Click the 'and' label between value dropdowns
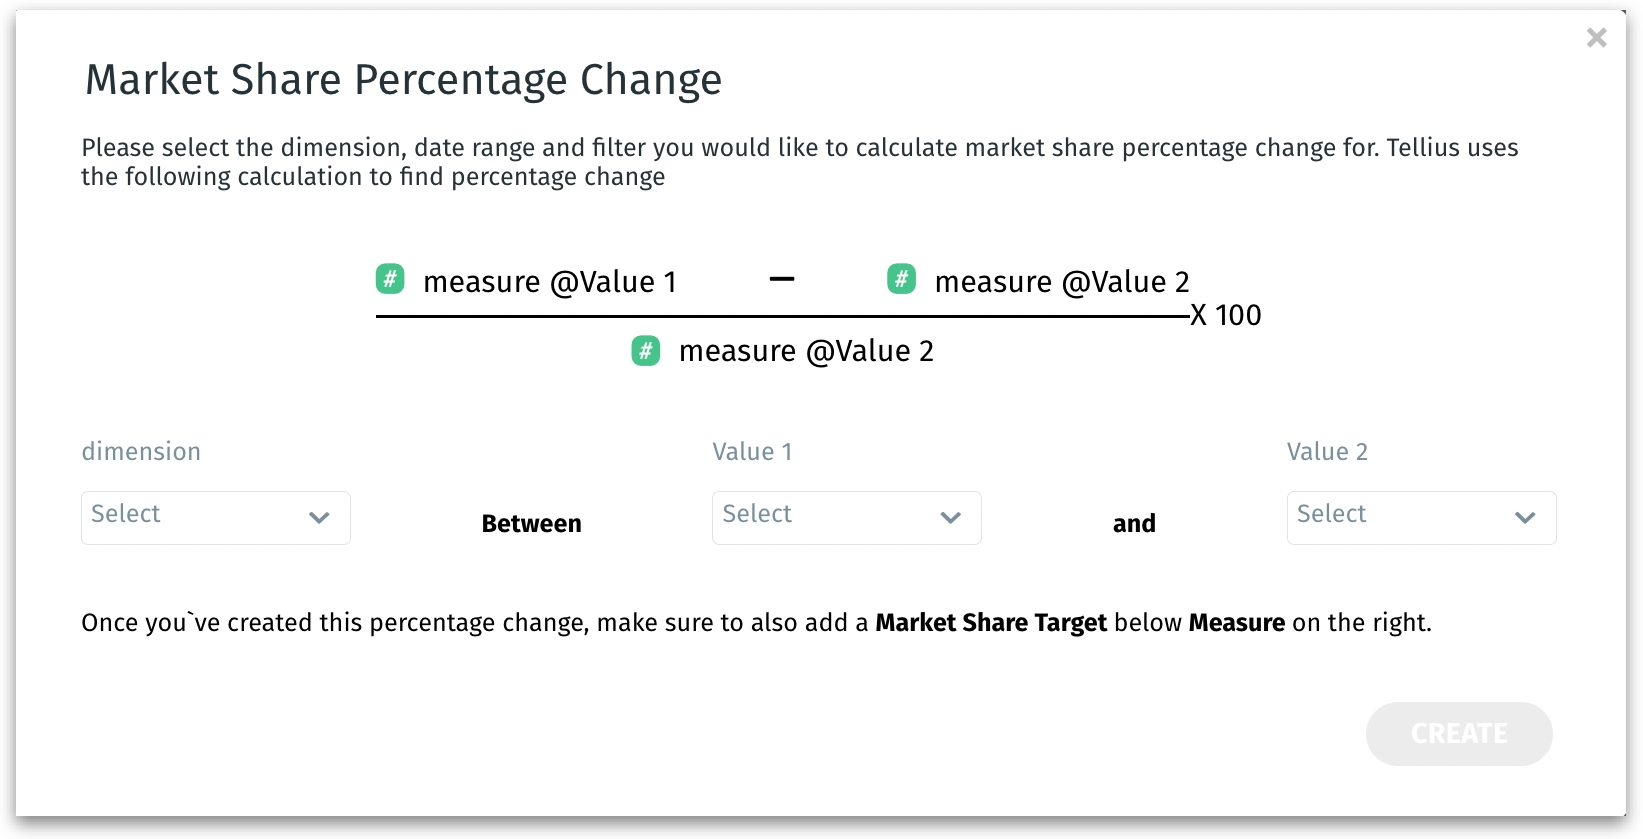The width and height of the screenshot is (1643, 839). [x=1134, y=524]
